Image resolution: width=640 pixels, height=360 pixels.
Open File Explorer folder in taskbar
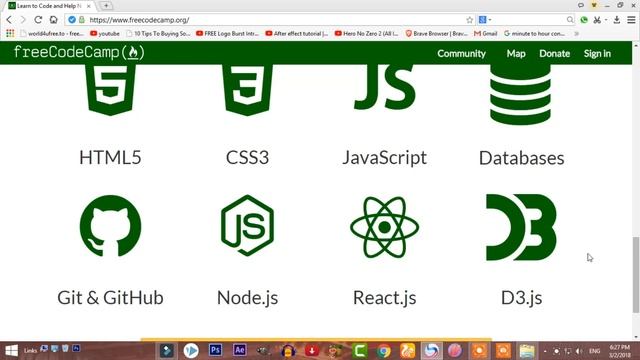(527, 351)
